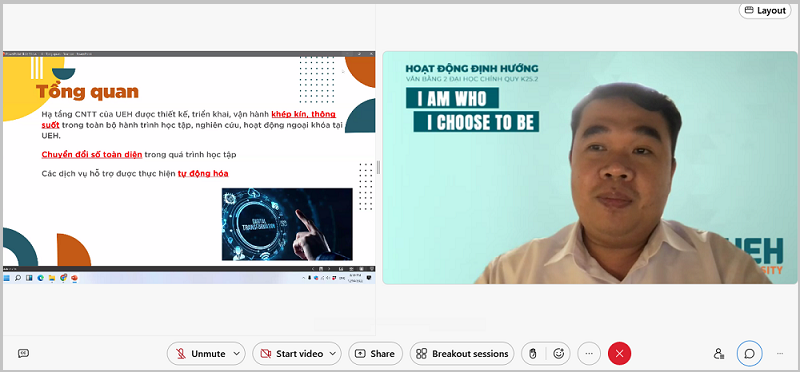
Task: Click the 'khép kín, thông' underlined text
Action: [x=304, y=114]
